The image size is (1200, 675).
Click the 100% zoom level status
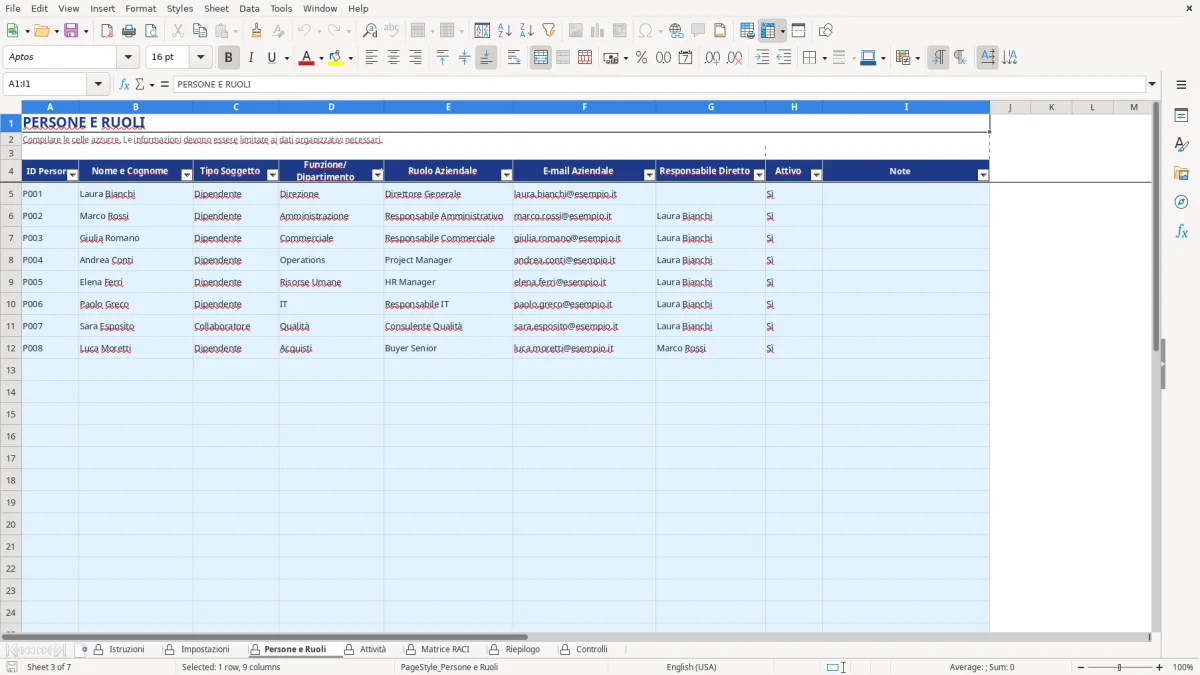[x=1183, y=667]
